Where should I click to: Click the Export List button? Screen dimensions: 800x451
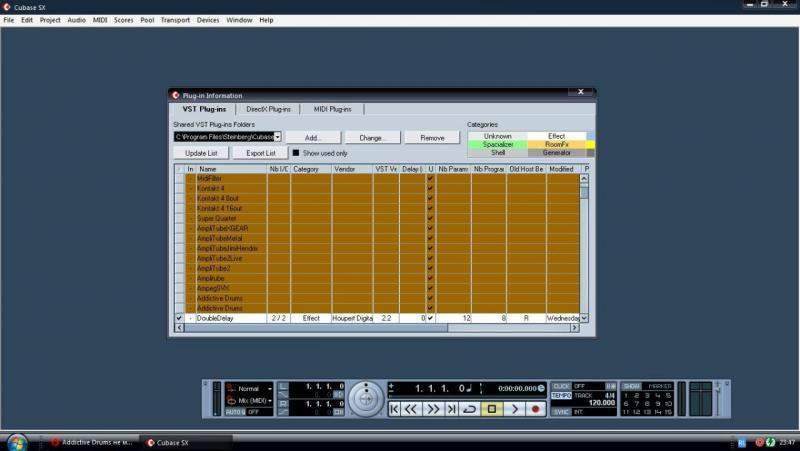point(259,153)
